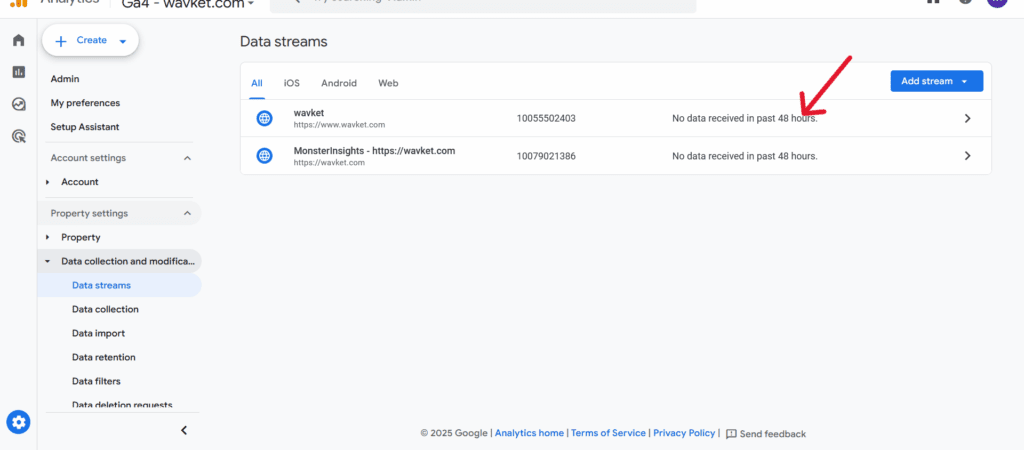Select Data import in navigation
The width and height of the screenshot is (1024, 450).
click(98, 333)
